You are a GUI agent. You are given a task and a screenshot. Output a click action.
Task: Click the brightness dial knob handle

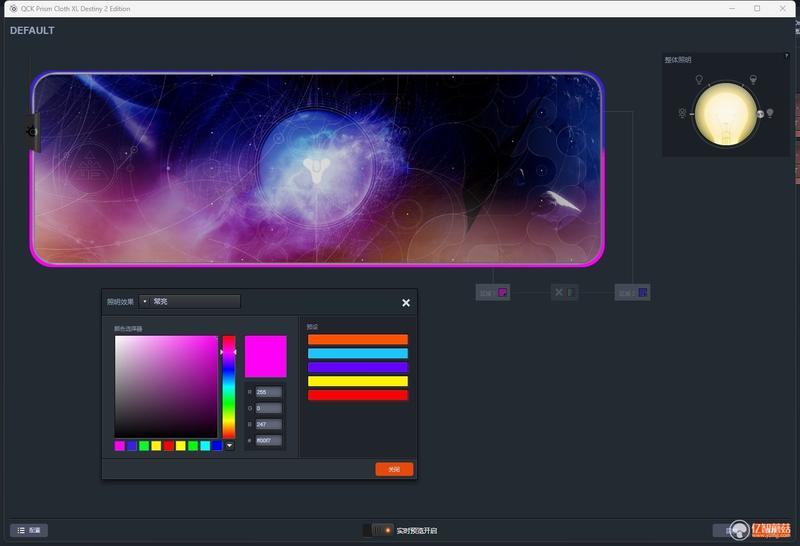[760, 114]
